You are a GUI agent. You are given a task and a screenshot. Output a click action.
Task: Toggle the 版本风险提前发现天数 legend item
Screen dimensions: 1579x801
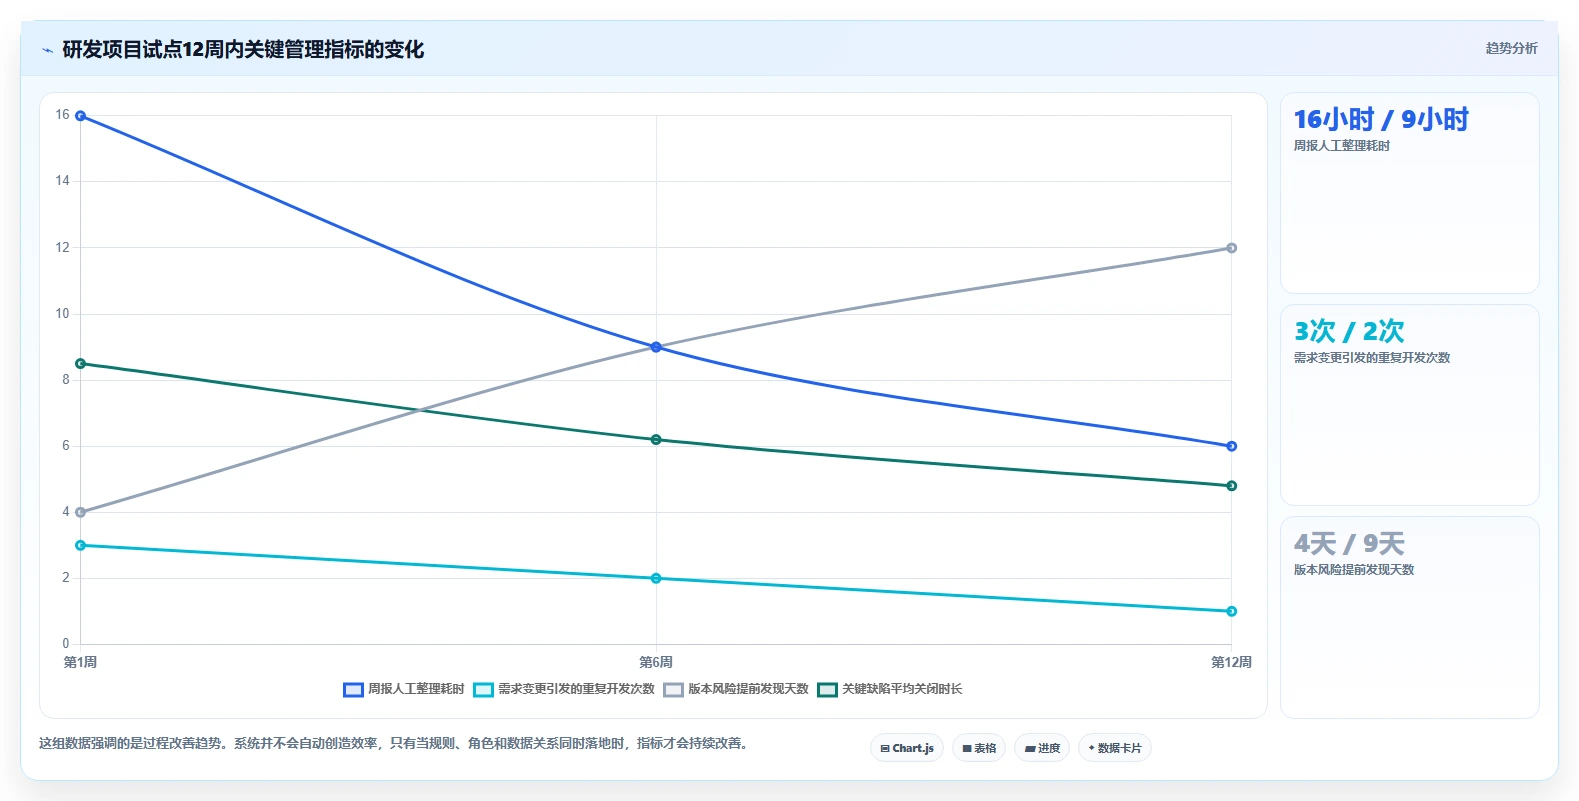tap(736, 689)
